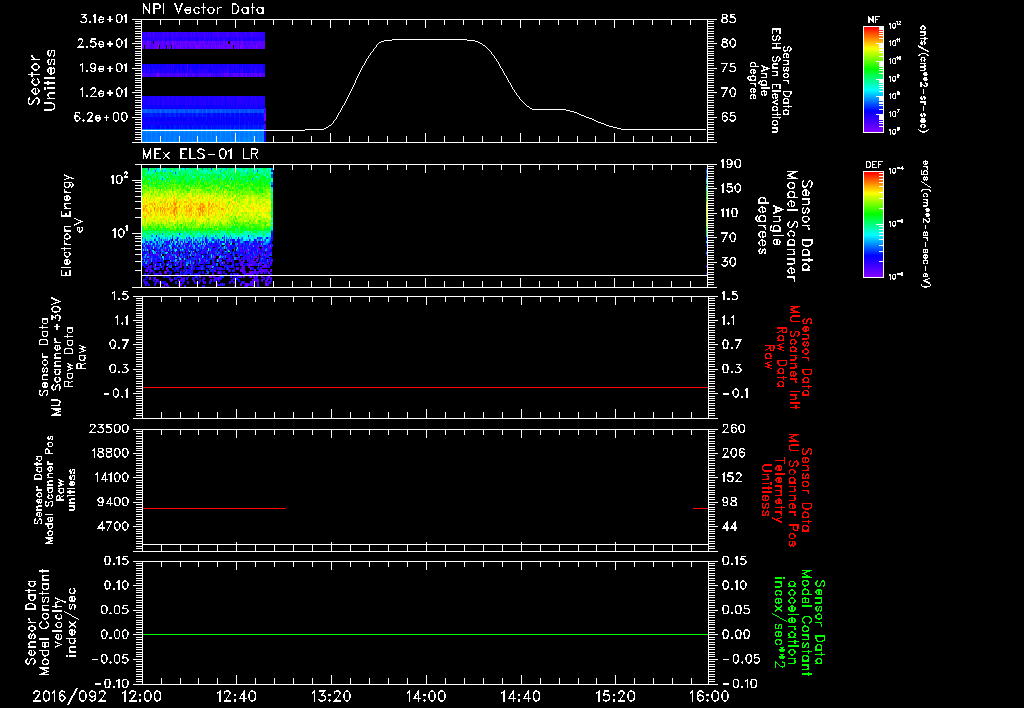Click the '190' scanner angle tick label
Screen dimensions: 1024x708
pos(731,163)
